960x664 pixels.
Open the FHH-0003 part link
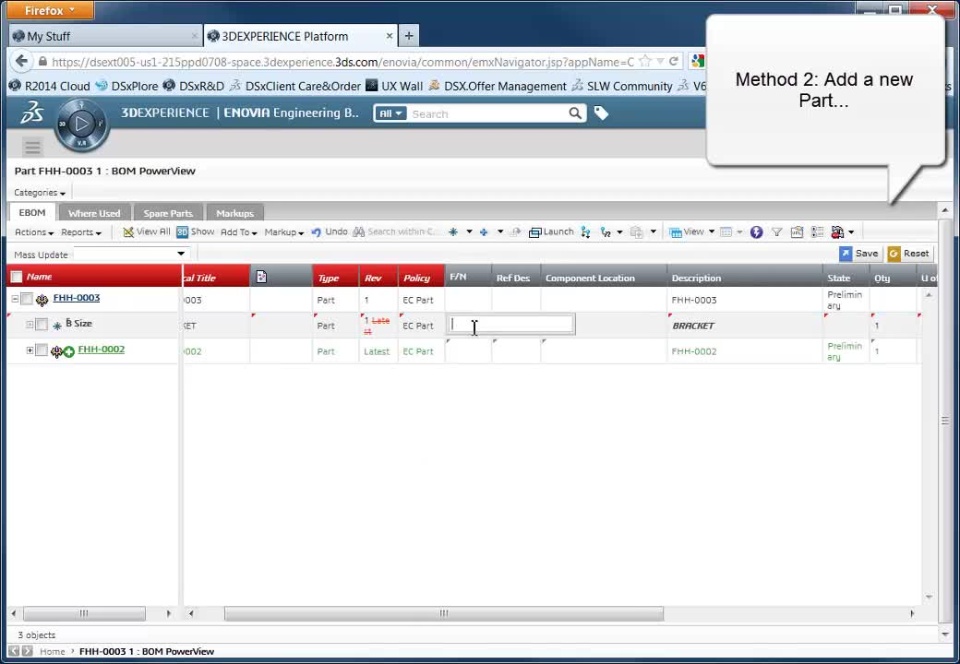point(77,298)
